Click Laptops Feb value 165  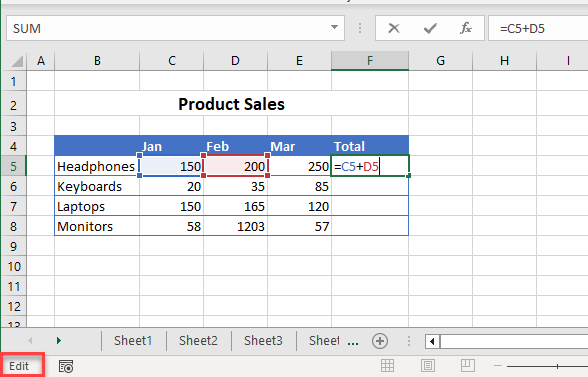point(236,206)
